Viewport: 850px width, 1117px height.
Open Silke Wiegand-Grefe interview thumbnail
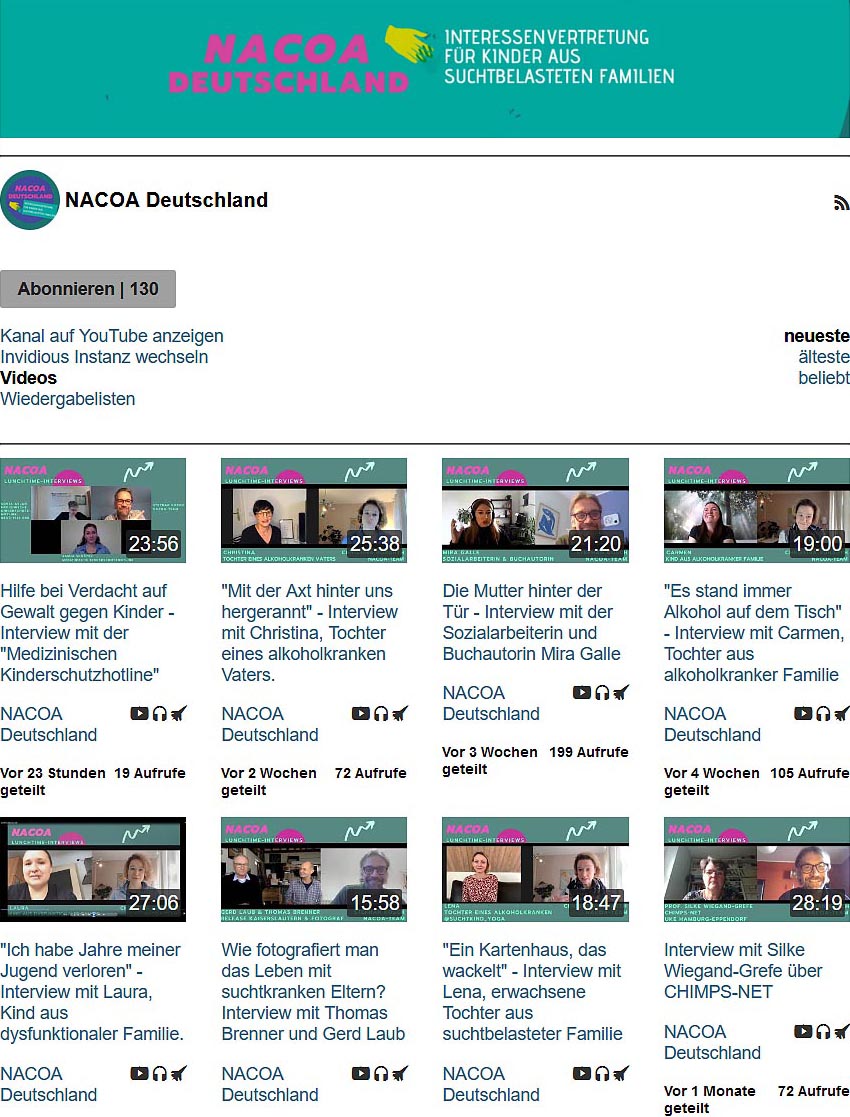pos(757,869)
